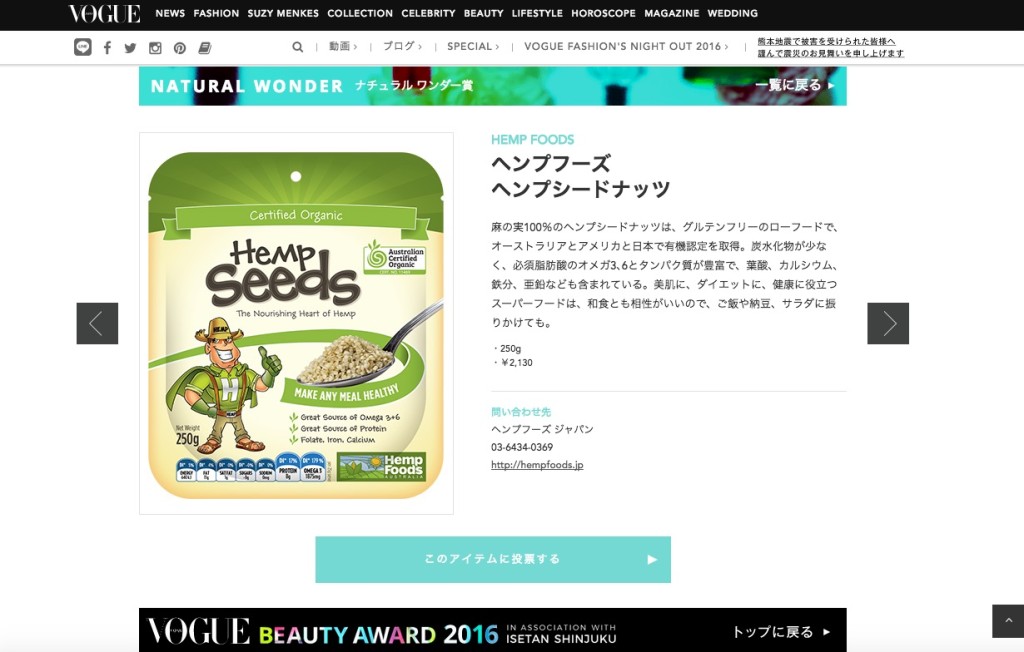Vote with このアイテムに投票する button
Image resolution: width=1024 pixels, height=652 pixels.
tap(493, 559)
